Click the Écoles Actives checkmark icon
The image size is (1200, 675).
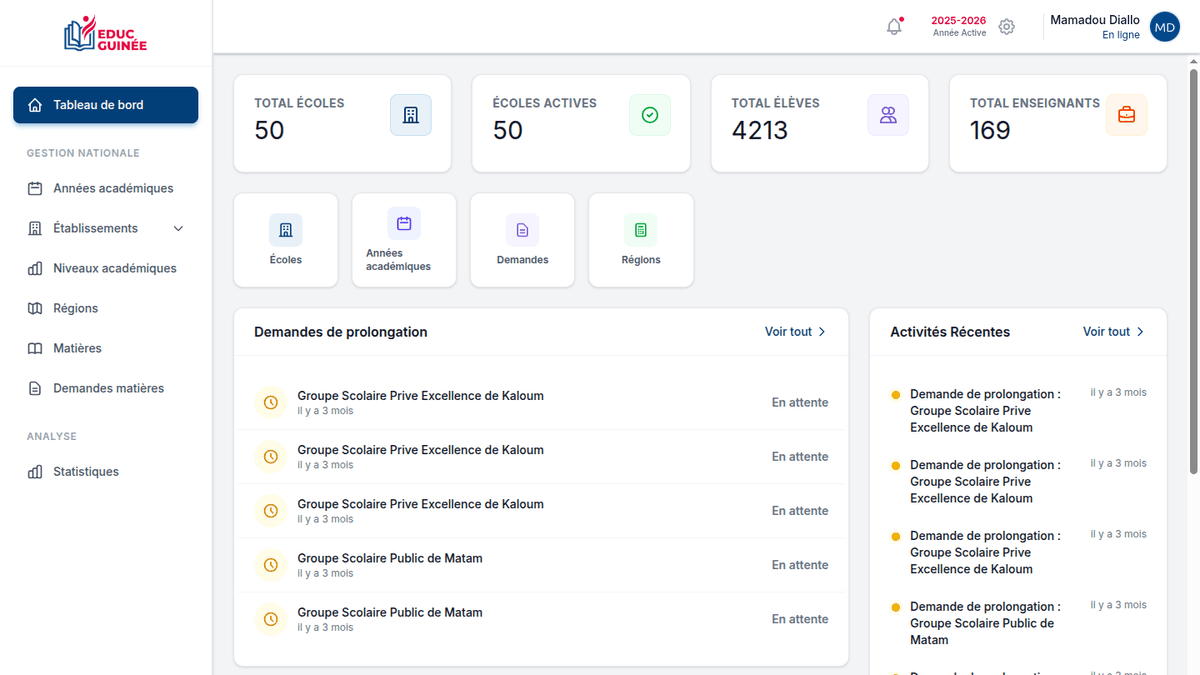(650, 115)
